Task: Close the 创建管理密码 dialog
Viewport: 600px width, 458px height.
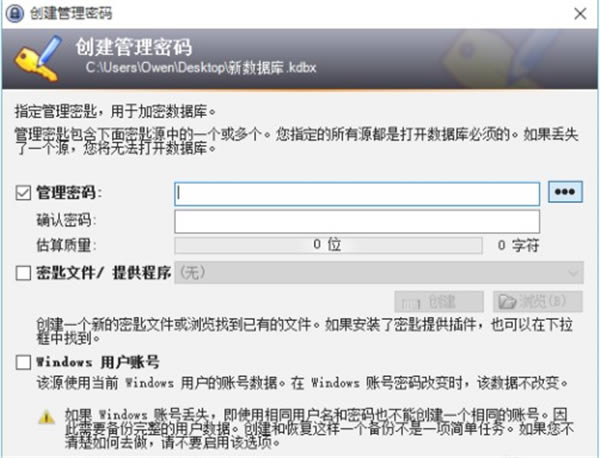Action: [x=580, y=14]
